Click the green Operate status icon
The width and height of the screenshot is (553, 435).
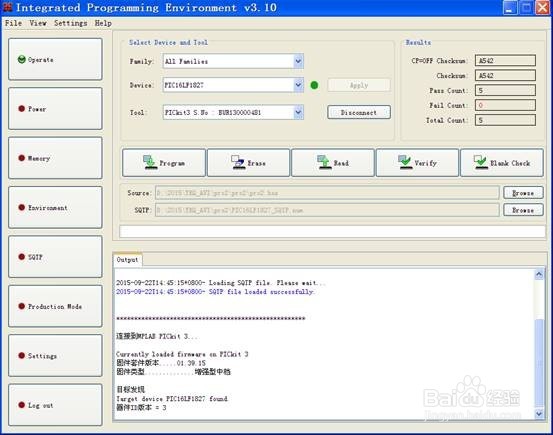(x=22, y=59)
